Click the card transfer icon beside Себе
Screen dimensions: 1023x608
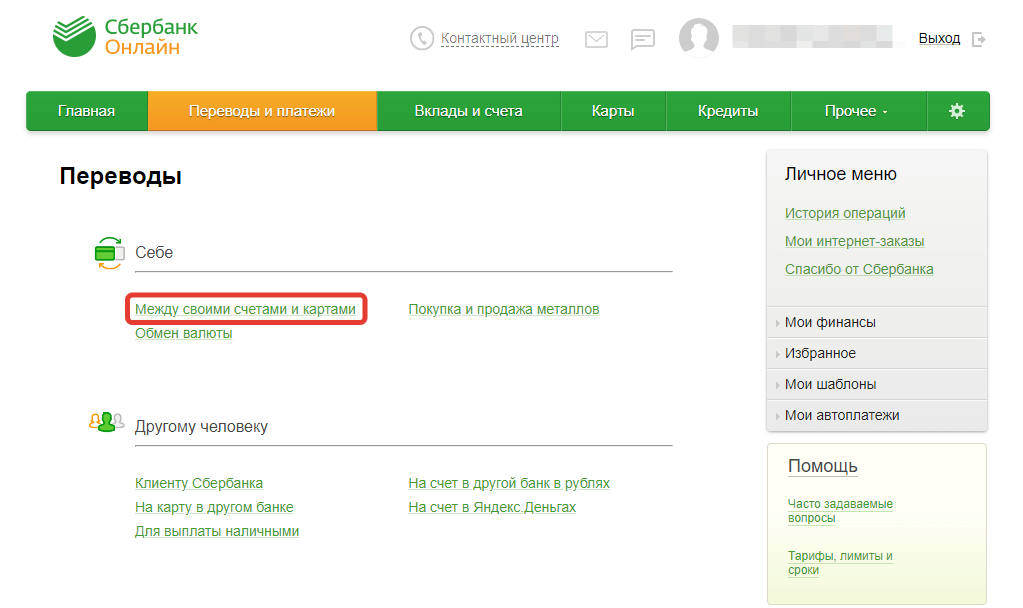coord(108,252)
